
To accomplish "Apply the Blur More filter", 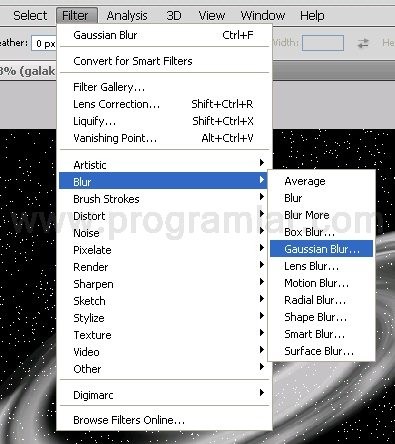I will 321,215.
